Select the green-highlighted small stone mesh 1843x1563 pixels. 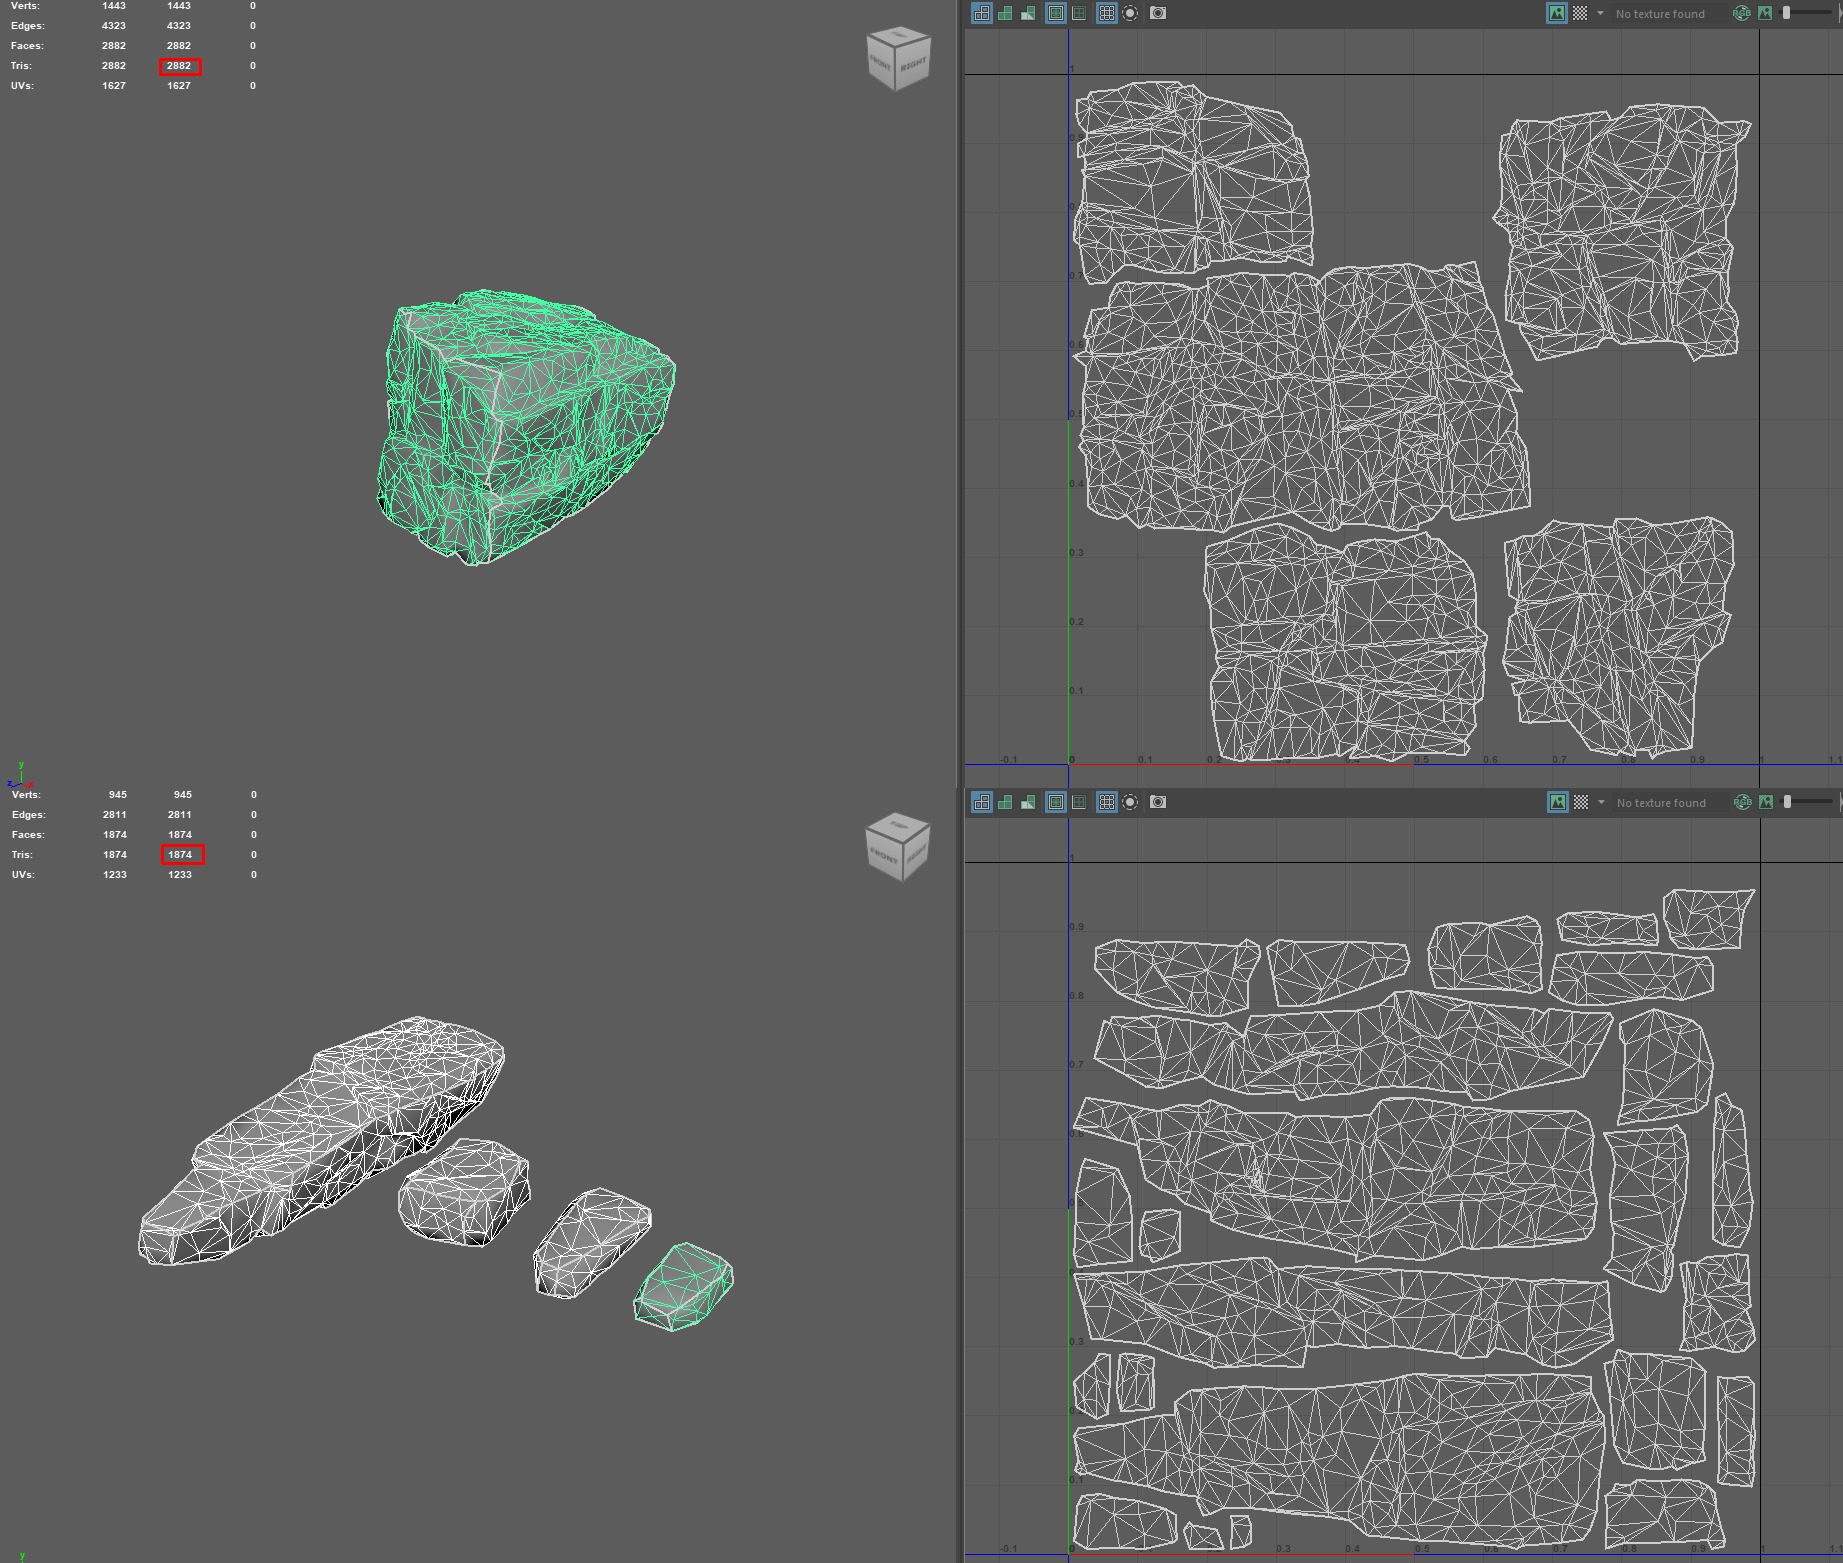tap(683, 1287)
